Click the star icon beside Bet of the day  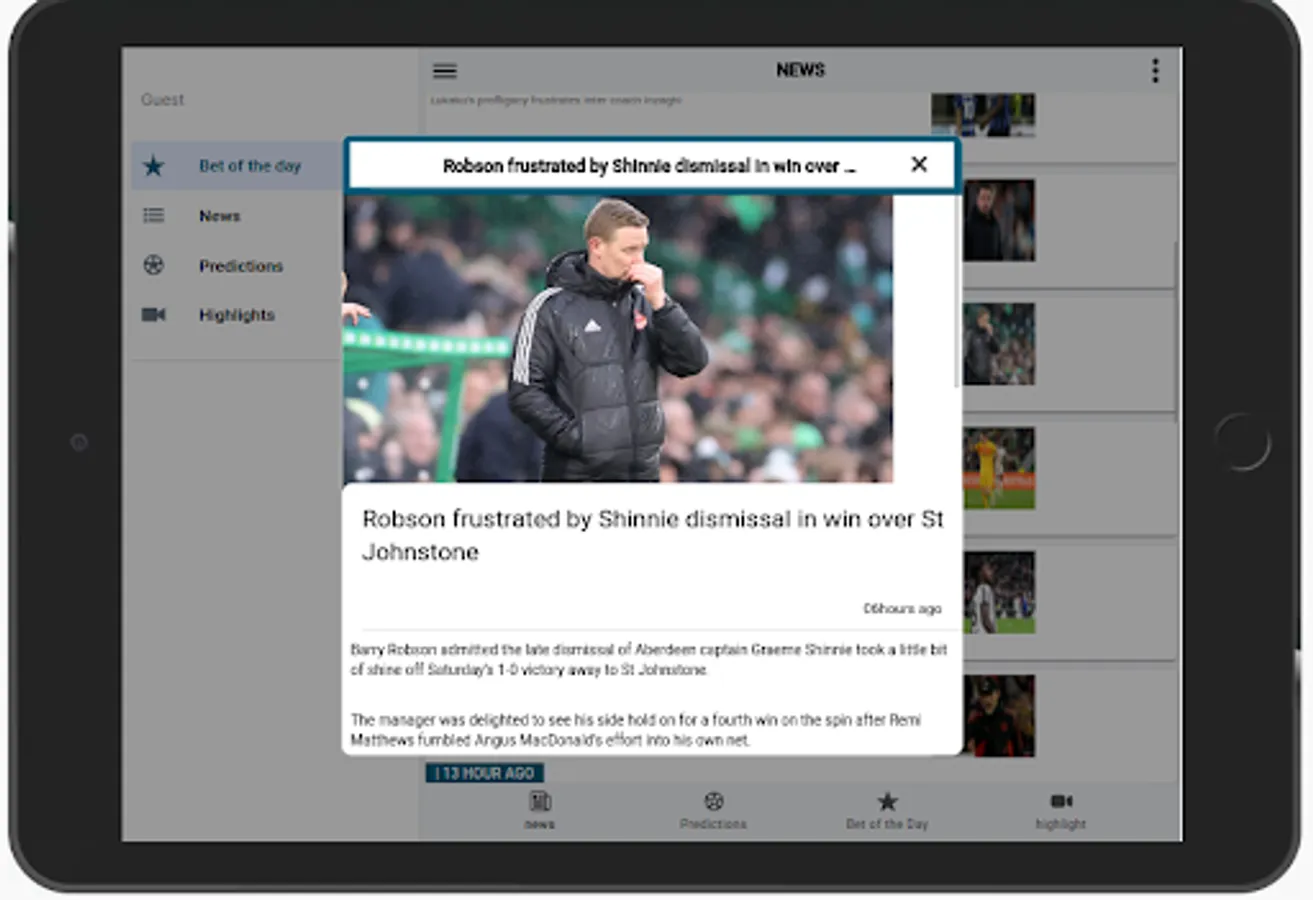[153, 166]
